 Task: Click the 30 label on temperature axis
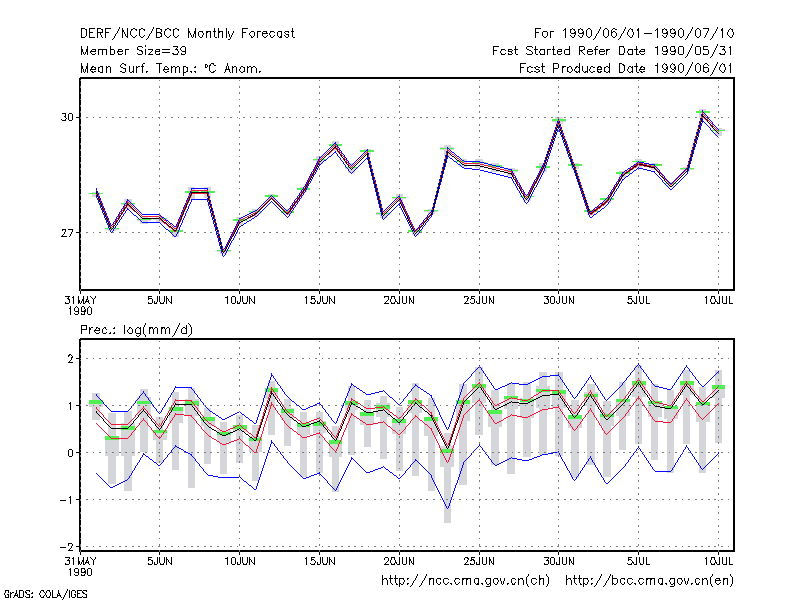pyautogui.click(x=67, y=117)
